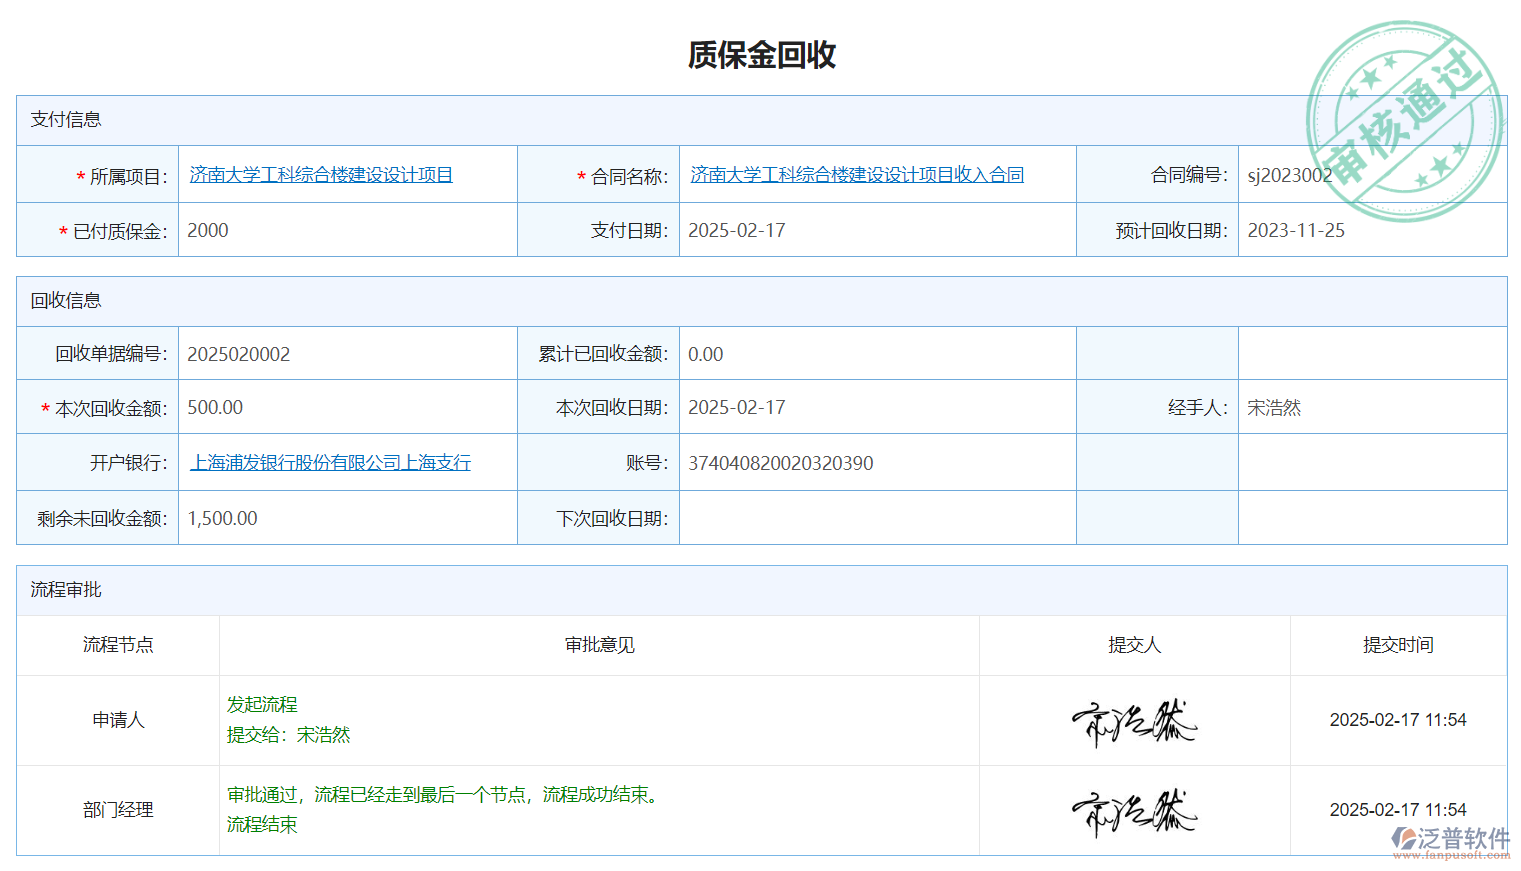Click the empty 下次回收日期 field
Viewport: 1521px width, 871px height.
point(876,518)
